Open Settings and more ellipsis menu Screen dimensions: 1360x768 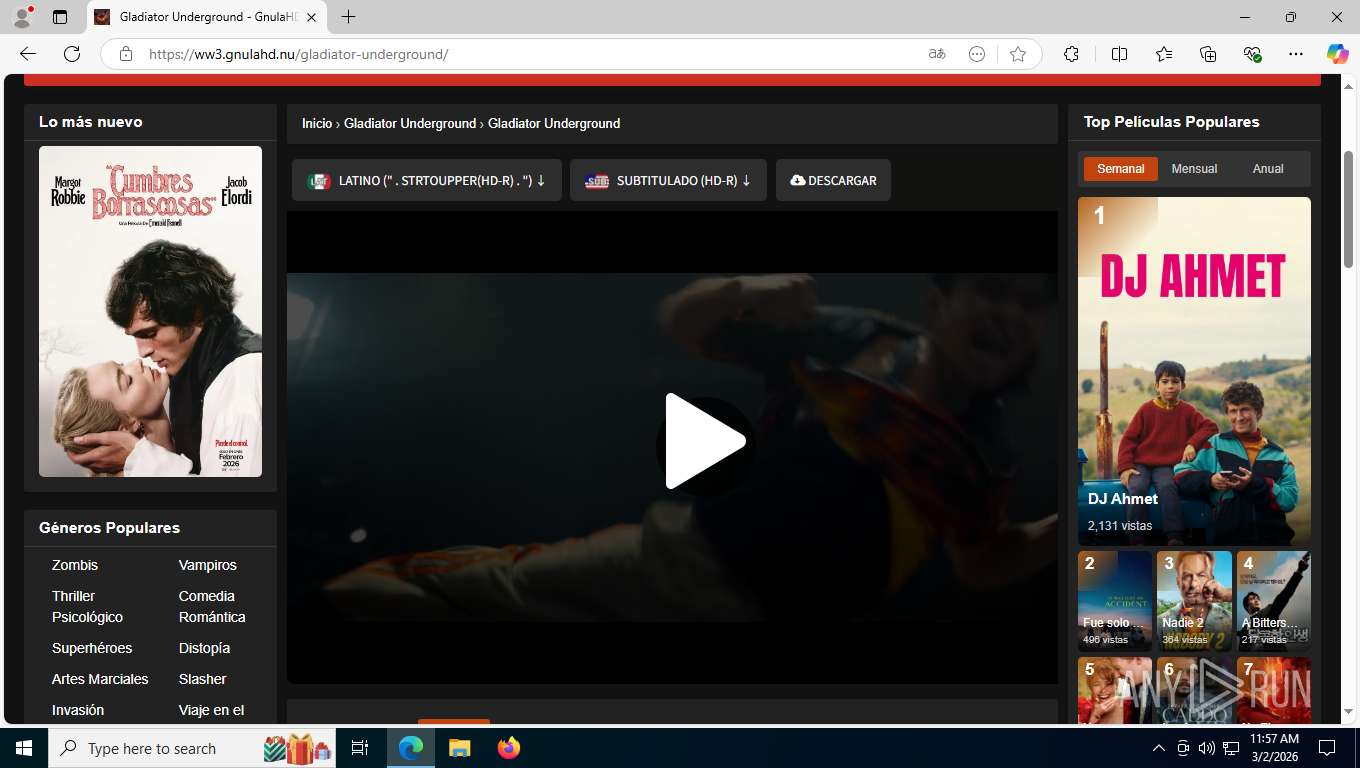tap(1296, 54)
